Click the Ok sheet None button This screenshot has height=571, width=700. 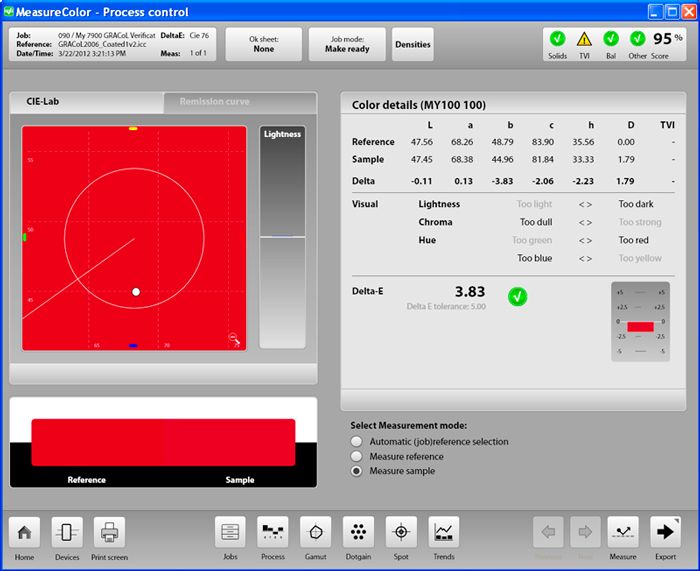pos(264,45)
